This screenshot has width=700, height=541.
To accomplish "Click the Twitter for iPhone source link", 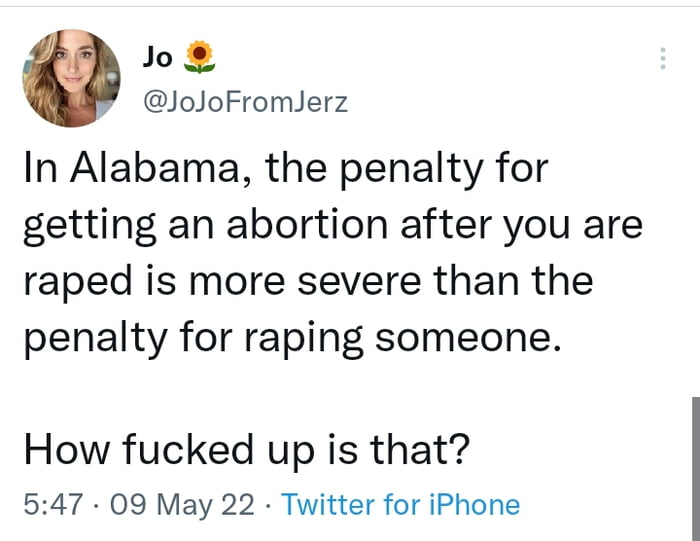I will [x=401, y=504].
